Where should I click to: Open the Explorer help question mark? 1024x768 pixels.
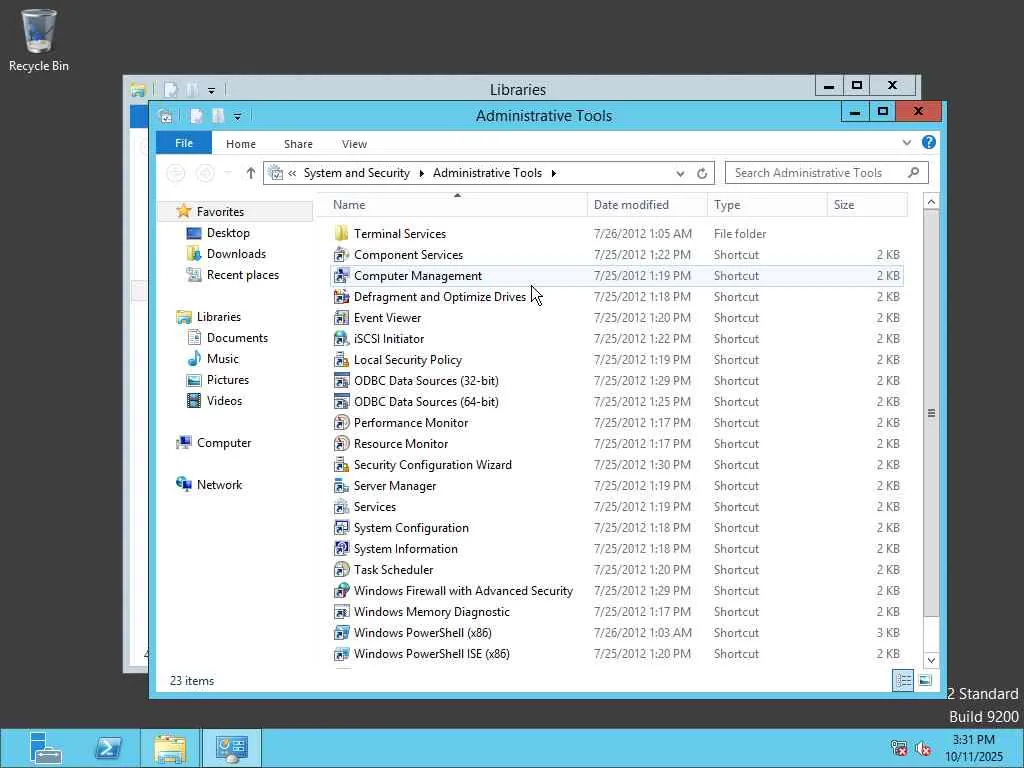tap(929, 142)
